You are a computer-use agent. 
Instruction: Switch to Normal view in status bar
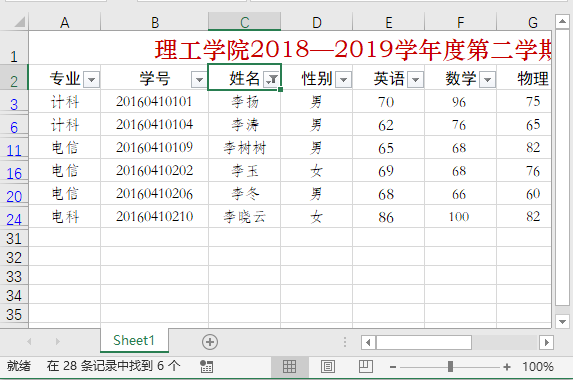pyautogui.click(x=289, y=366)
